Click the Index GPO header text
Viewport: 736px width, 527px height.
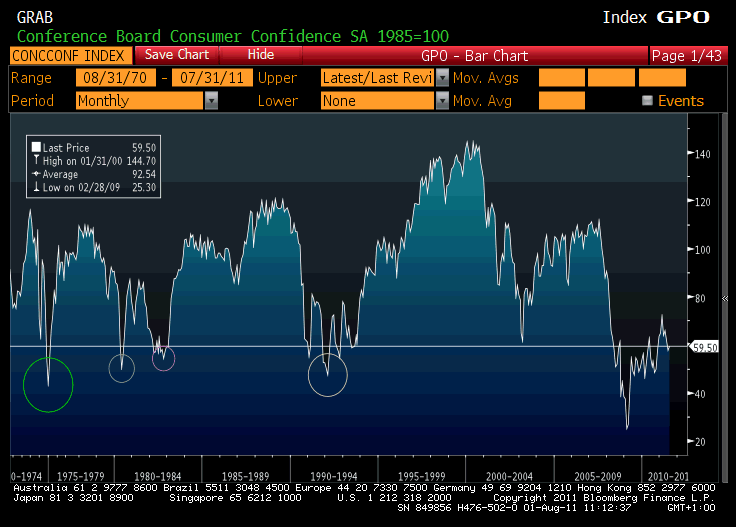(x=656, y=17)
